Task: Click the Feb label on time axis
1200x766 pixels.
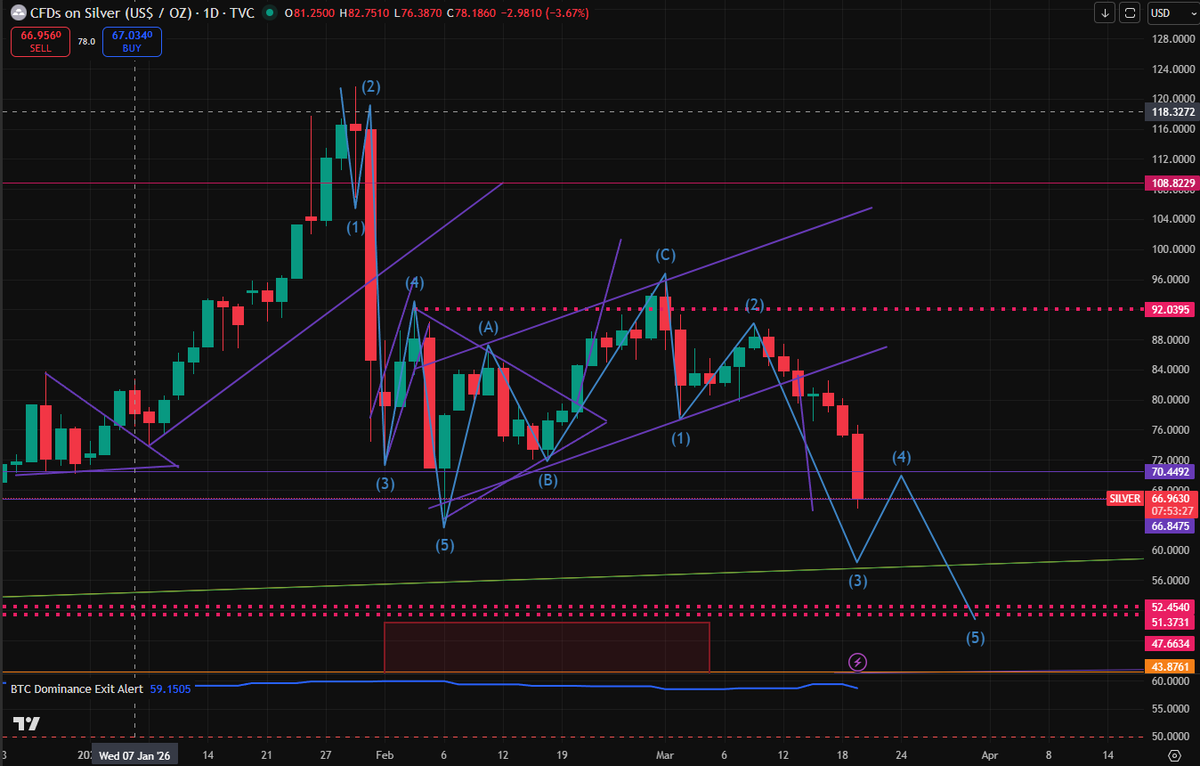Action: pos(385,756)
